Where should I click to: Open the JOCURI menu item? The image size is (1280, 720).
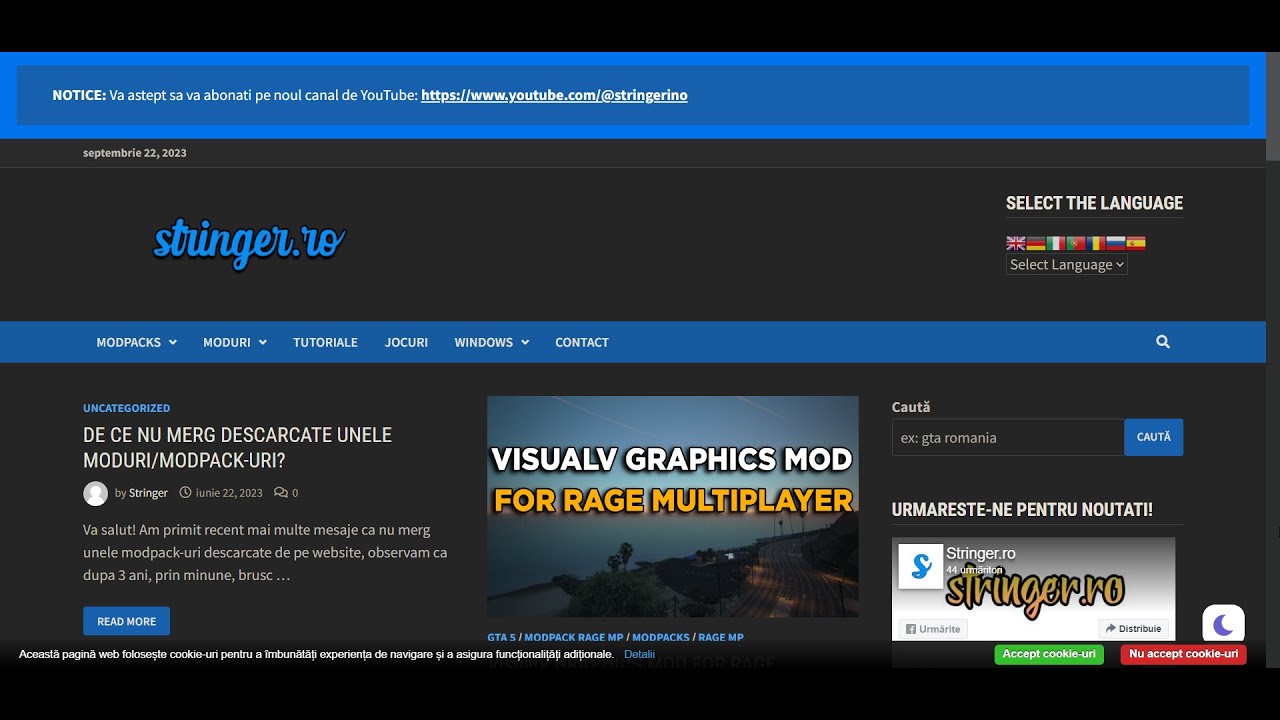(x=406, y=342)
